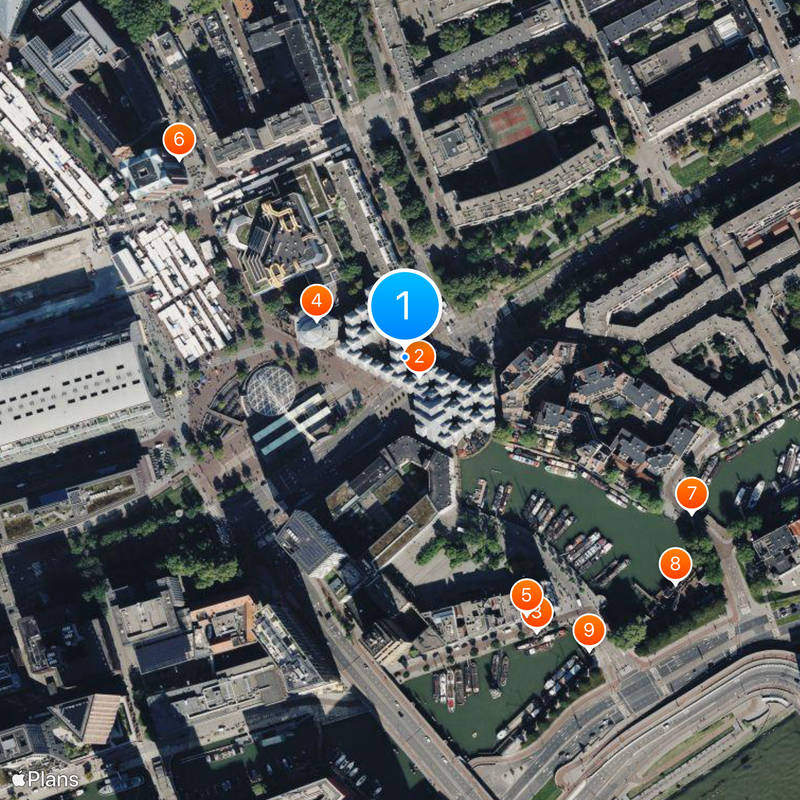
Task: Open the orange marker numbered 8
Action: [675, 564]
